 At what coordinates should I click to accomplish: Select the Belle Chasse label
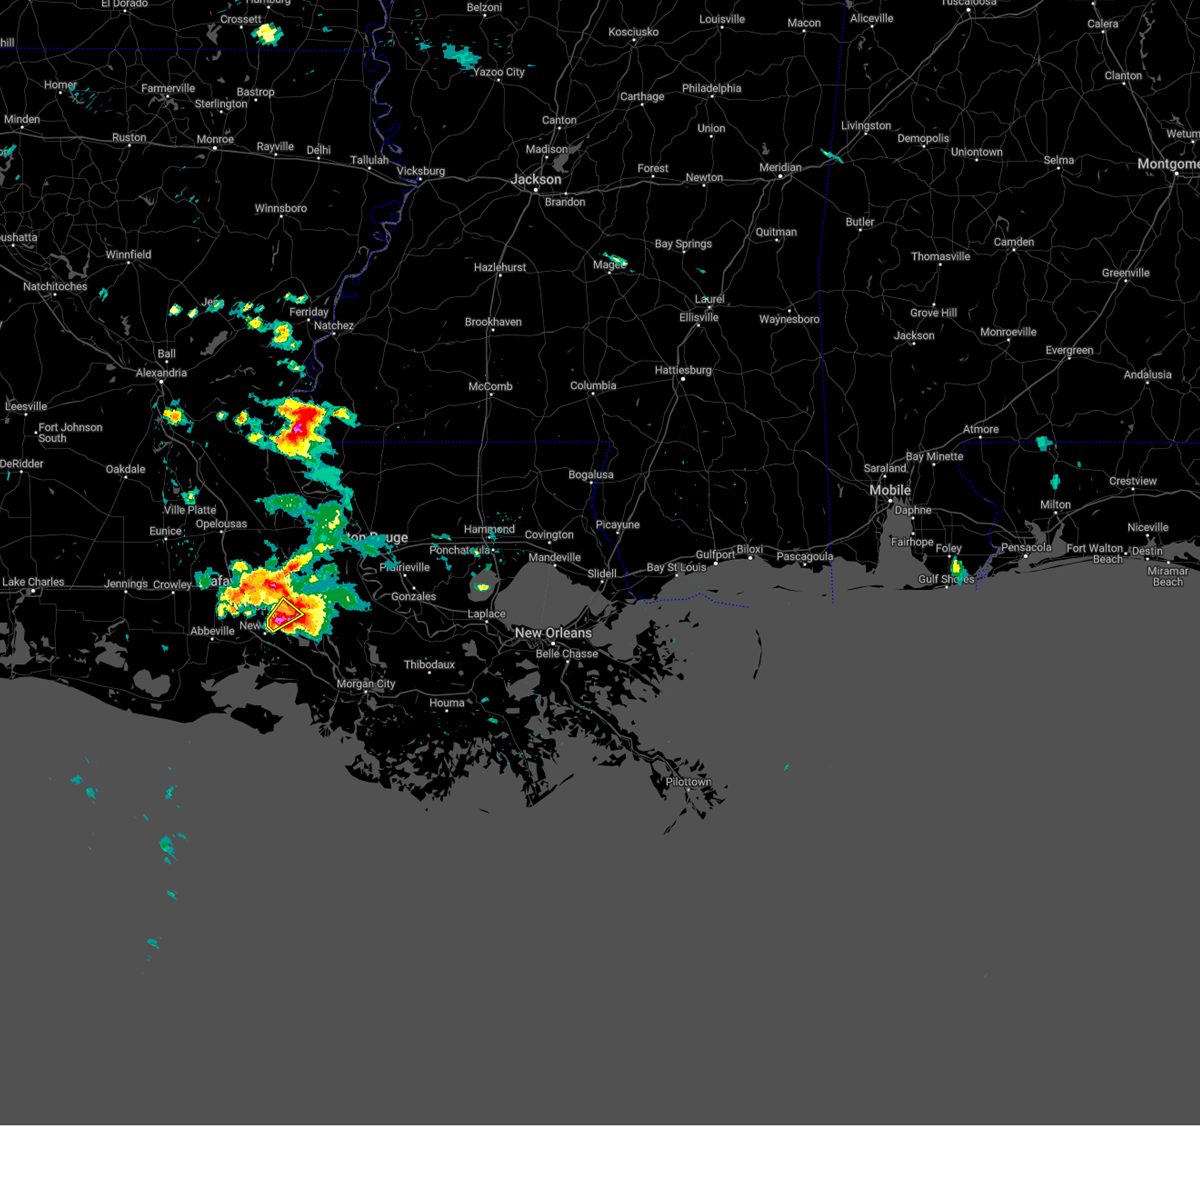click(567, 654)
